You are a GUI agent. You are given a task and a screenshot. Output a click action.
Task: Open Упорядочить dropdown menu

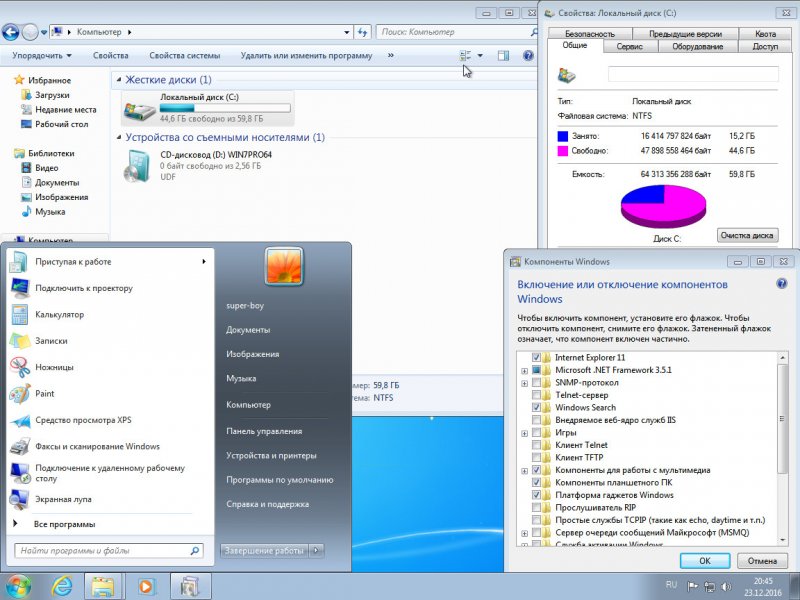[x=42, y=56]
